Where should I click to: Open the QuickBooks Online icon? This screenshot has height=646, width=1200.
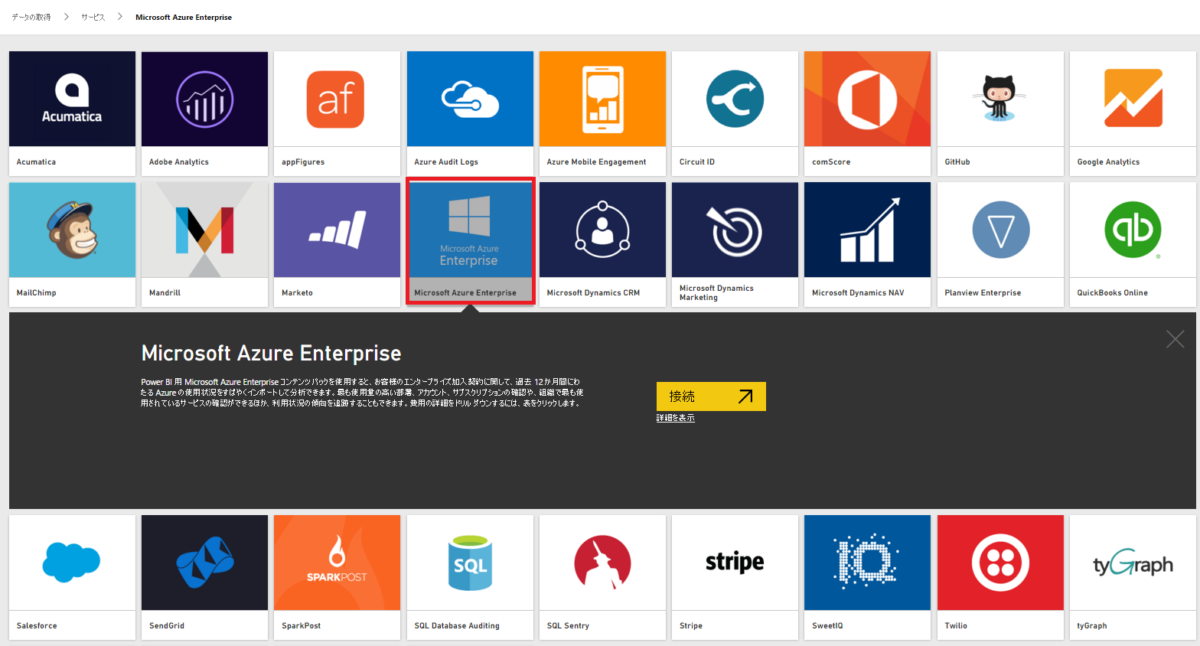click(x=1132, y=229)
